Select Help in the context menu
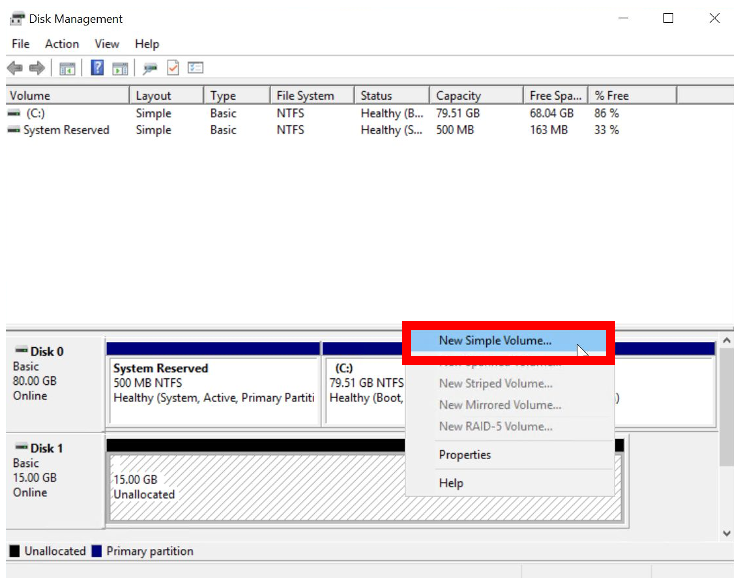 (x=451, y=483)
